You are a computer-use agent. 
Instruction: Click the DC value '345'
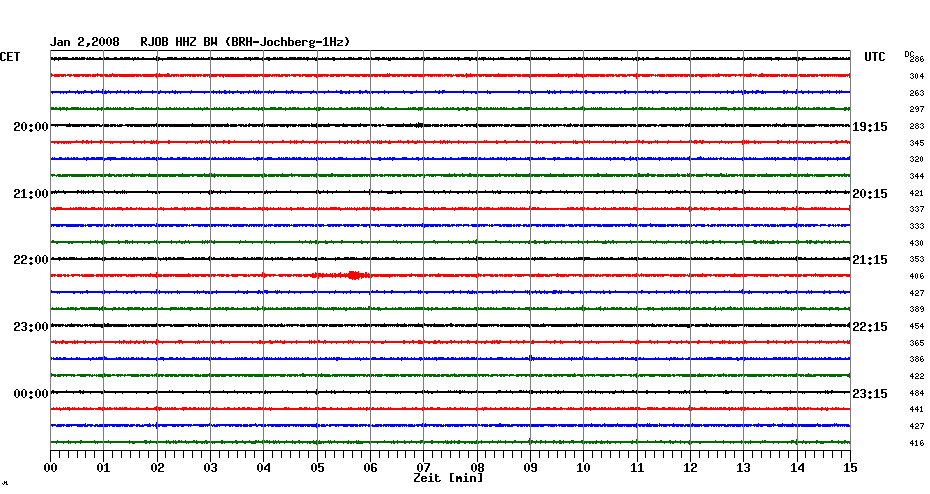[917, 144]
